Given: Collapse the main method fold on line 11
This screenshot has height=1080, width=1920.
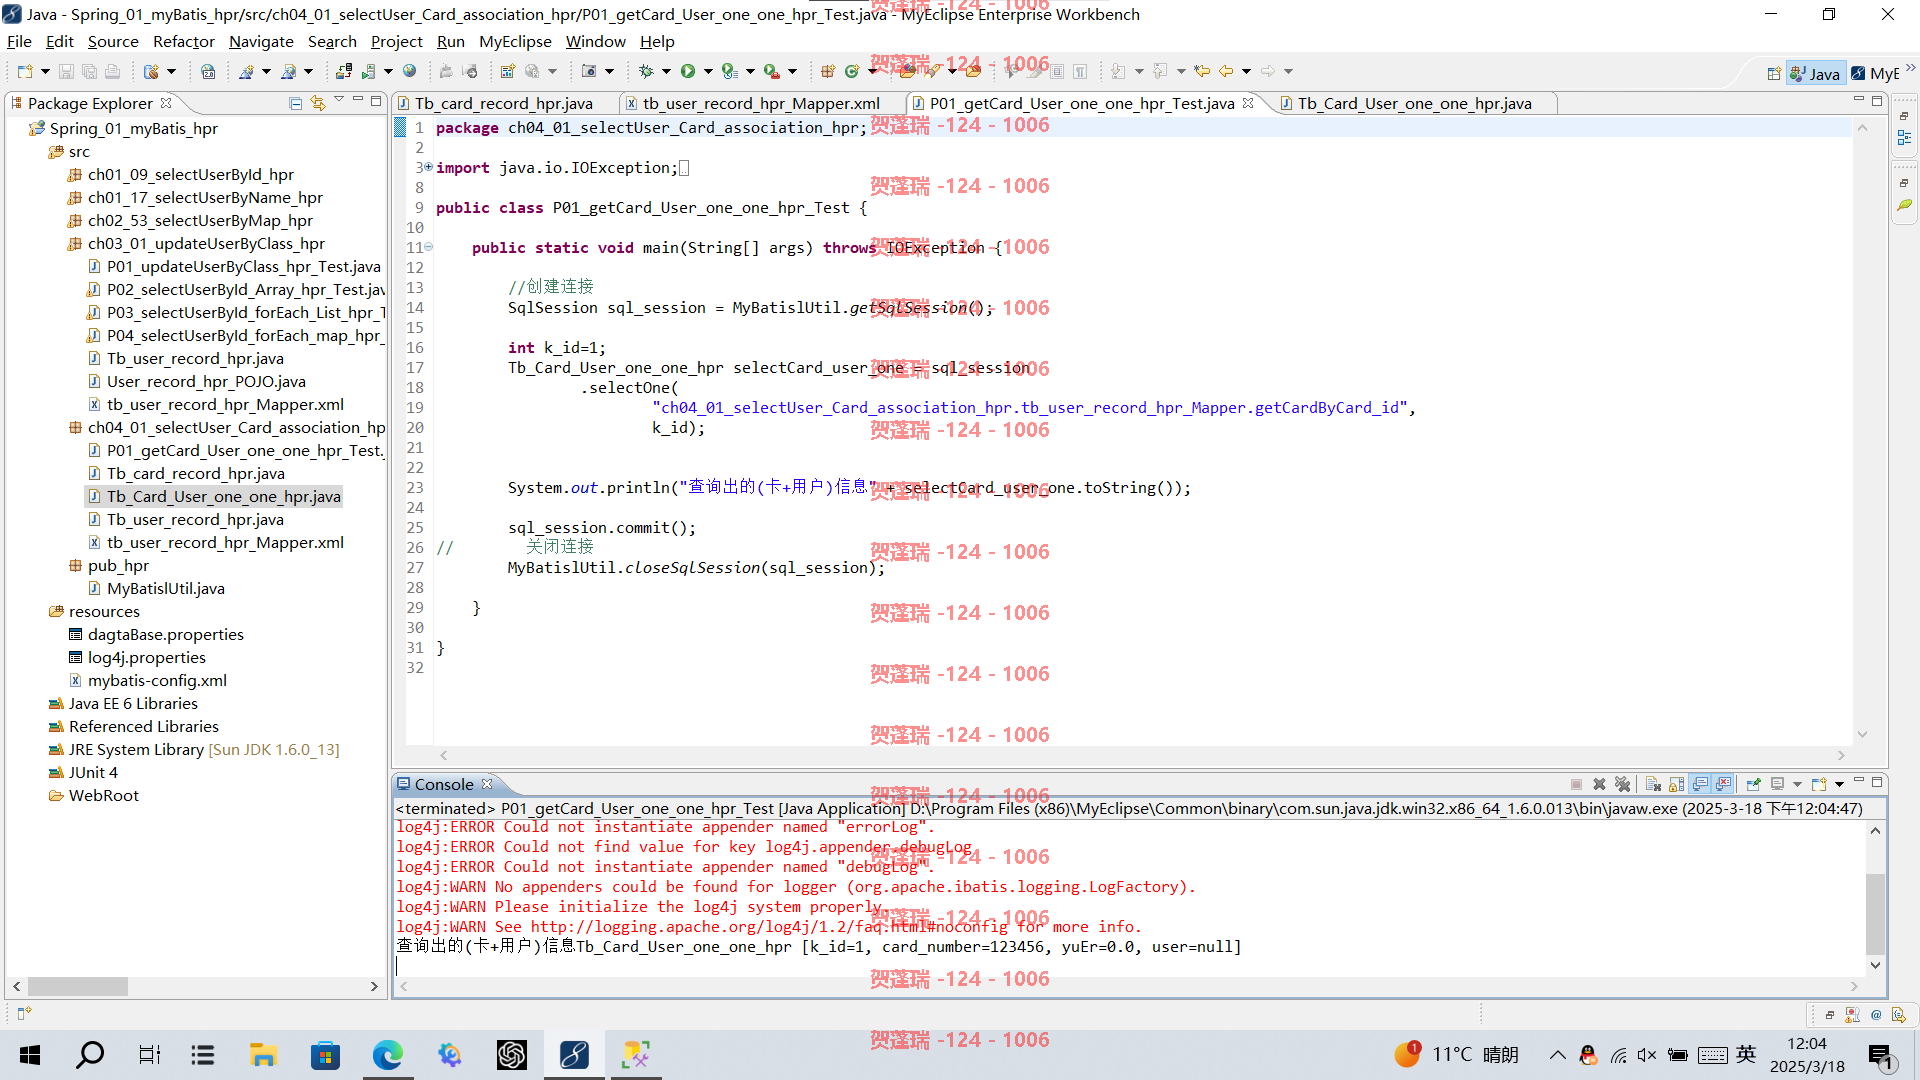Looking at the screenshot, I should 428,247.
